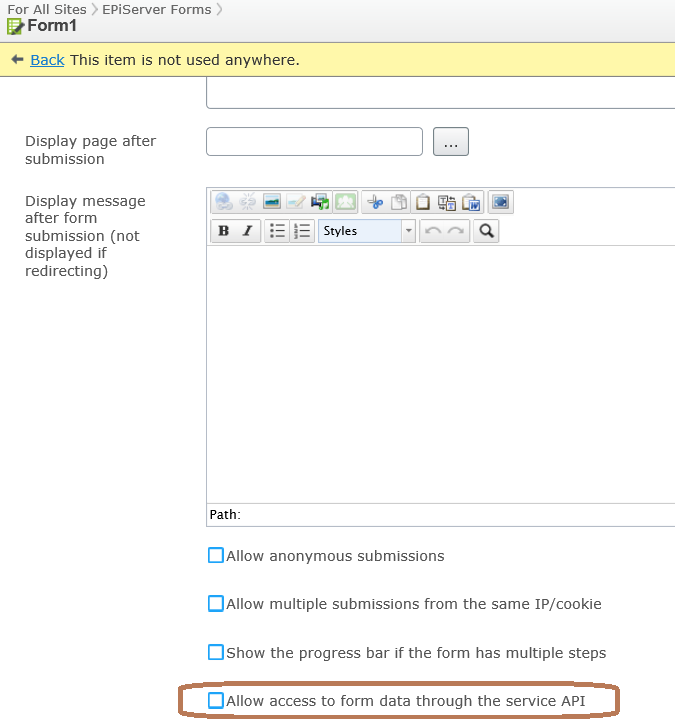The image size is (675, 720).
Task: Insert a bulleted list
Action: point(277,231)
